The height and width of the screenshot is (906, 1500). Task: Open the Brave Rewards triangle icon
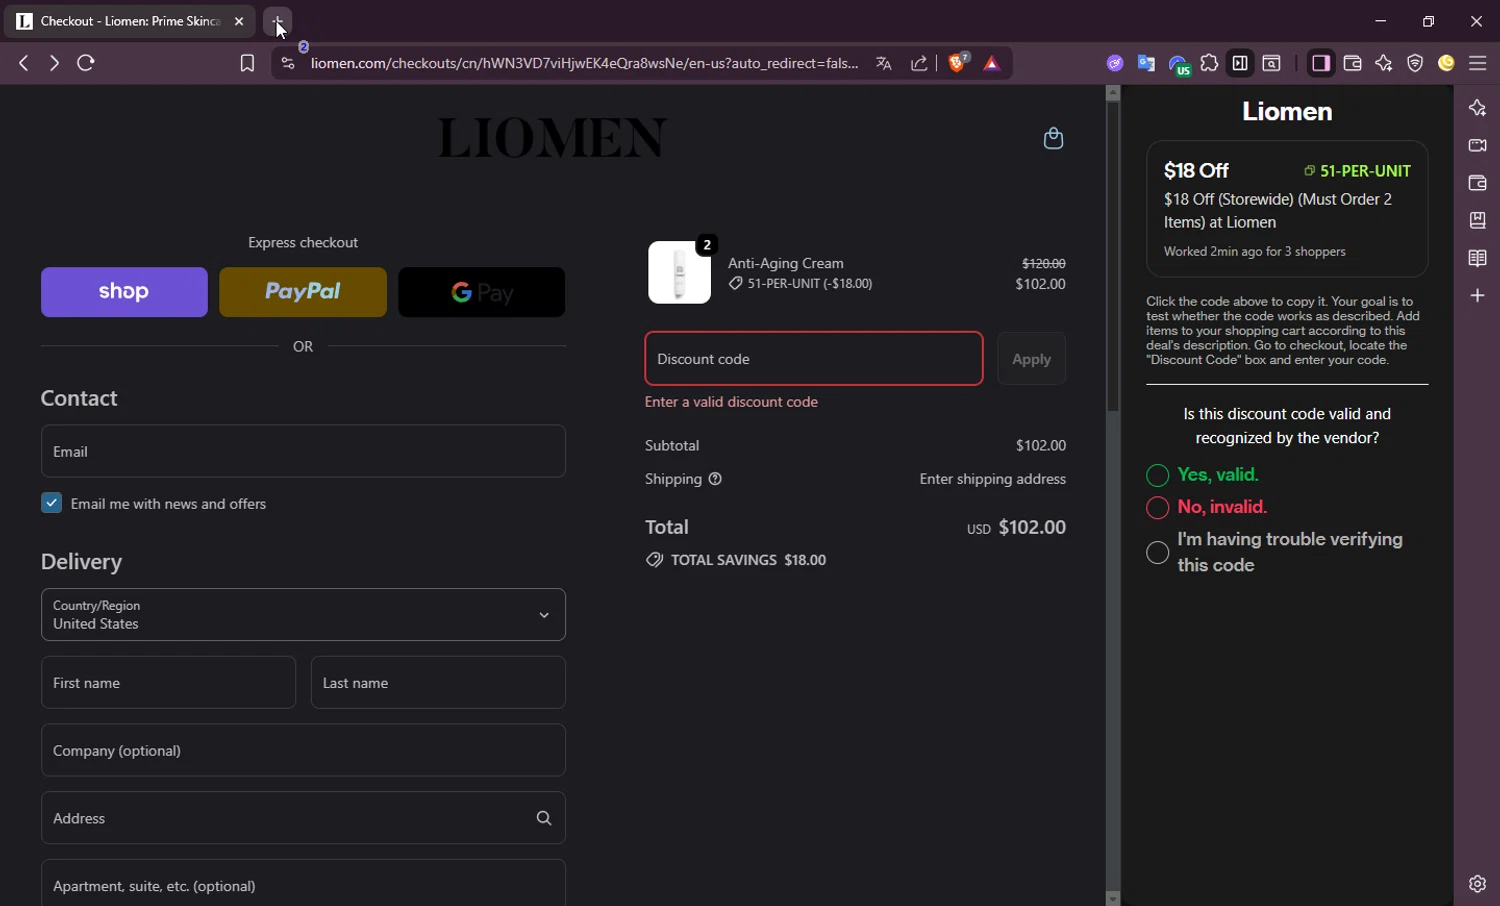tap(992, 63)
